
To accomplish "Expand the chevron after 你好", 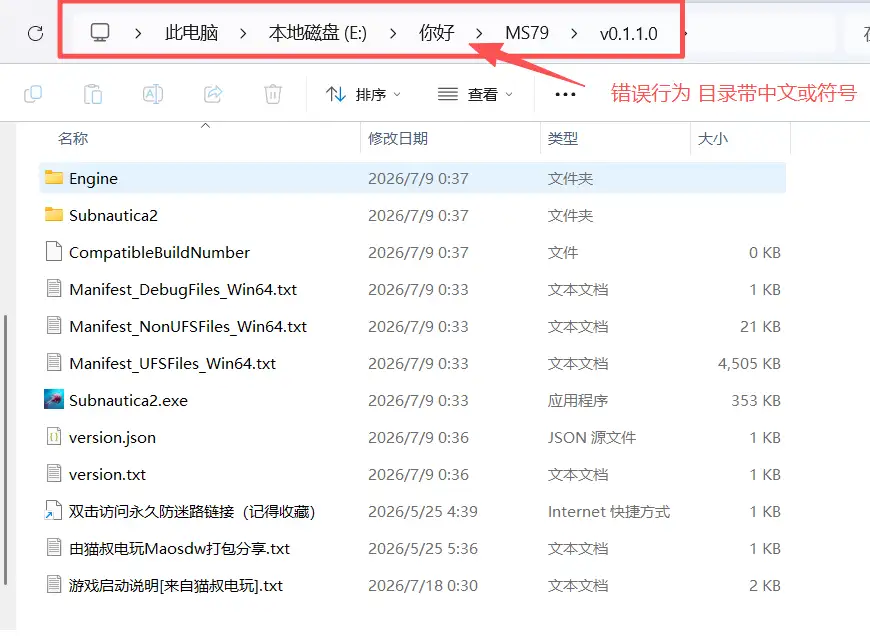I will (x=479, y=34).
